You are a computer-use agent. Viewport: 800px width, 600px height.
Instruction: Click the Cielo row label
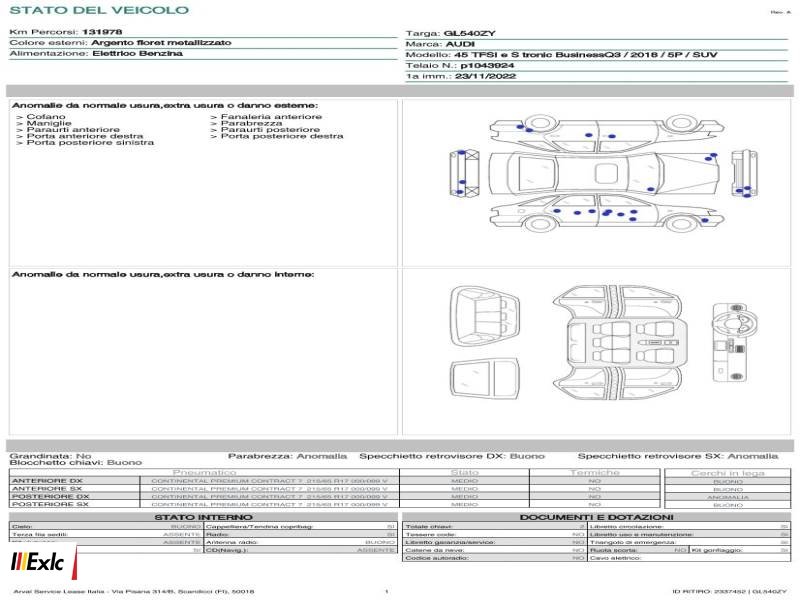(x=22, y=526)
